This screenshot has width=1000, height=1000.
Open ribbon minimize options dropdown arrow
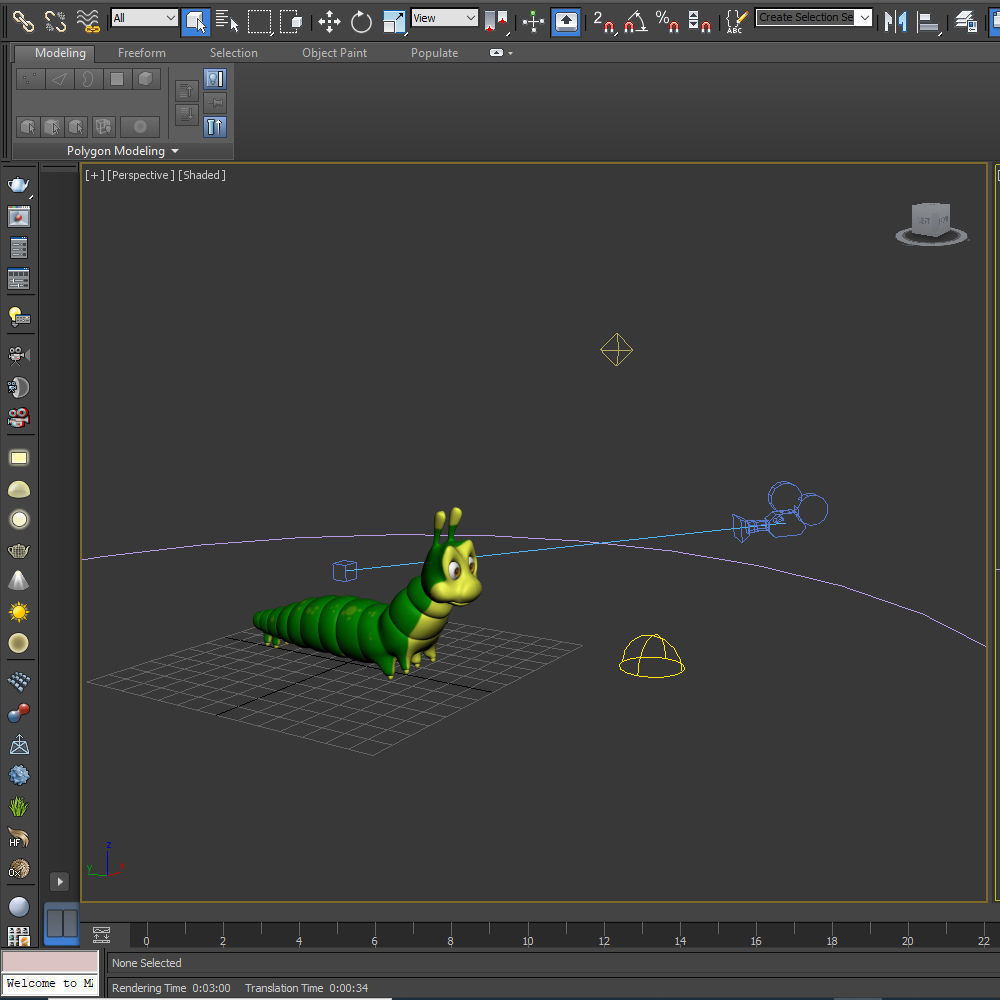click(511, 54)
